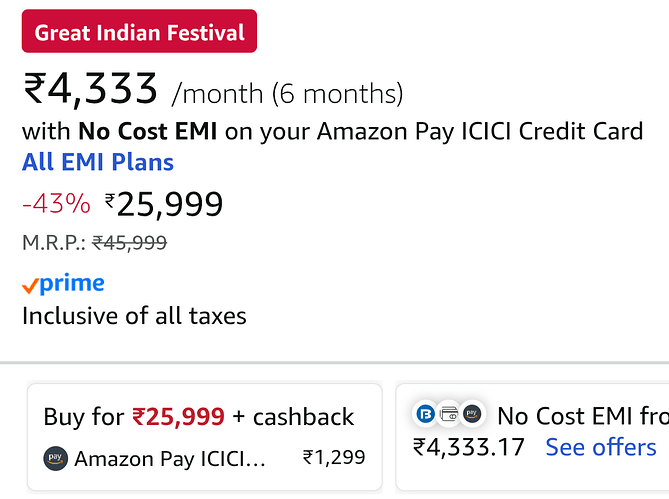
Task: Open the See offers link
Action: pyautogui.click(x=600, y=447)
